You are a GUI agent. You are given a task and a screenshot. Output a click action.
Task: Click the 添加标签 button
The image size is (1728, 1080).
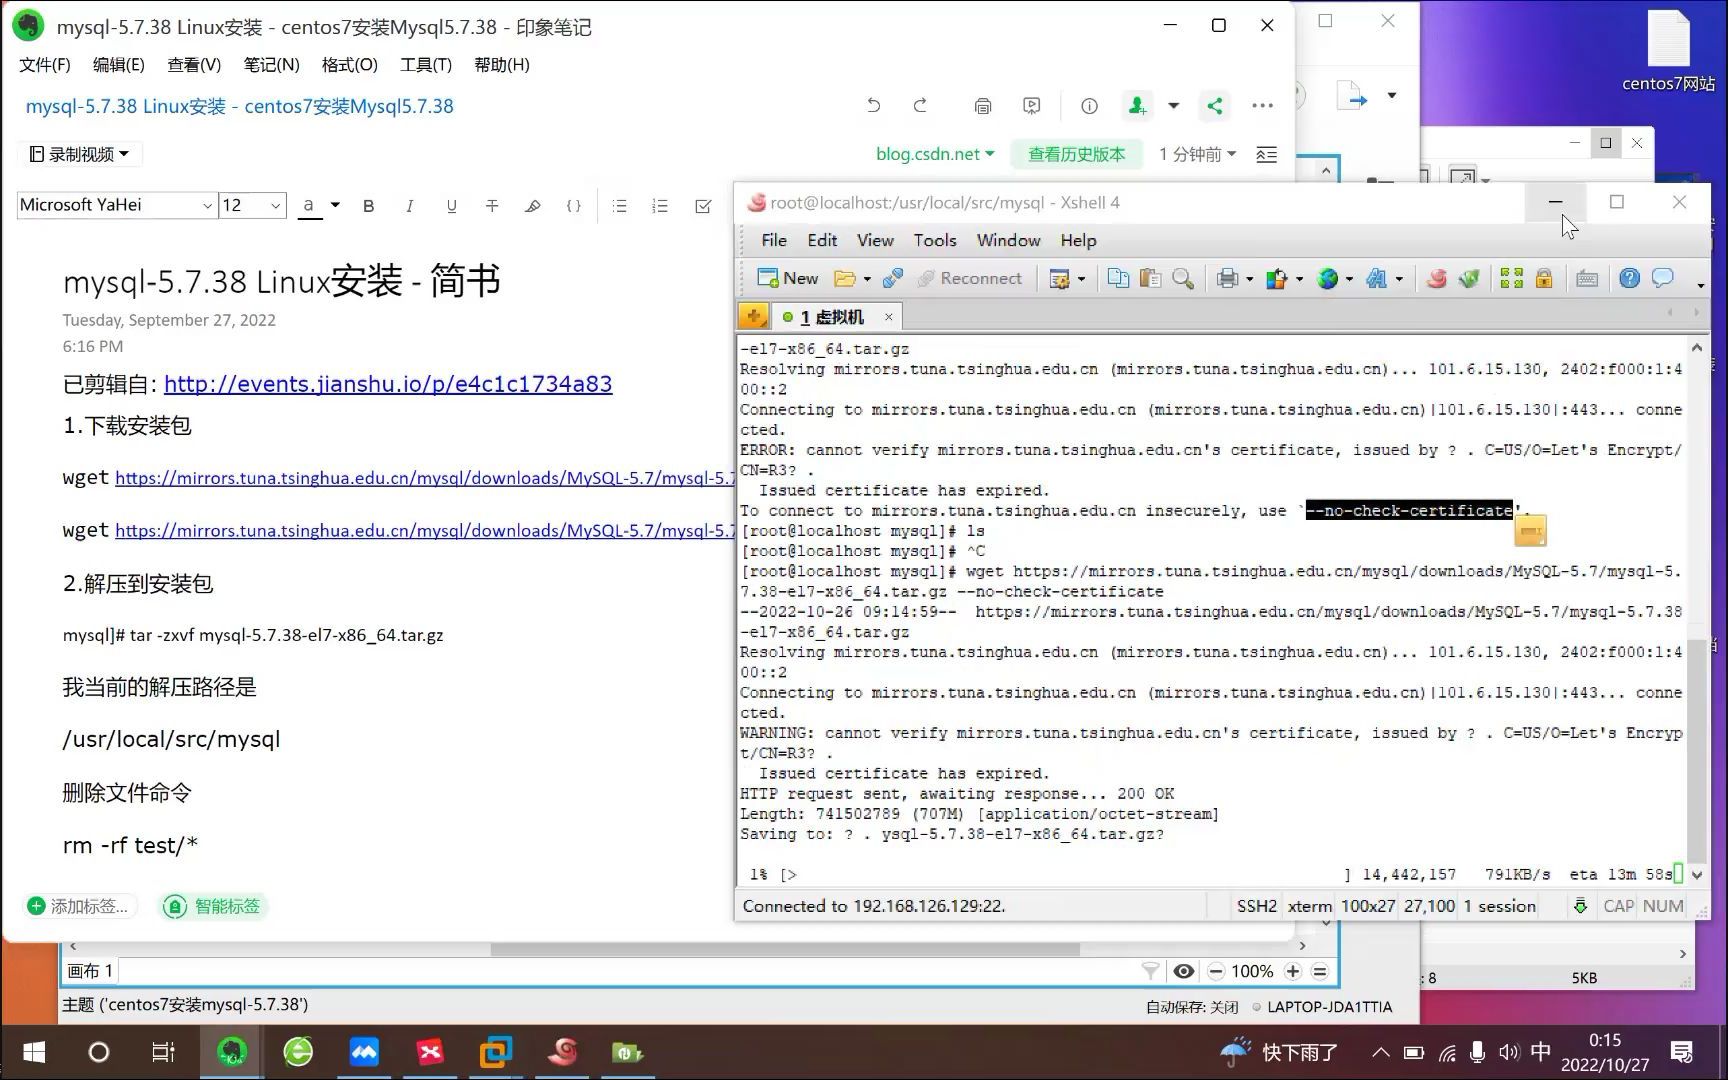79,906
